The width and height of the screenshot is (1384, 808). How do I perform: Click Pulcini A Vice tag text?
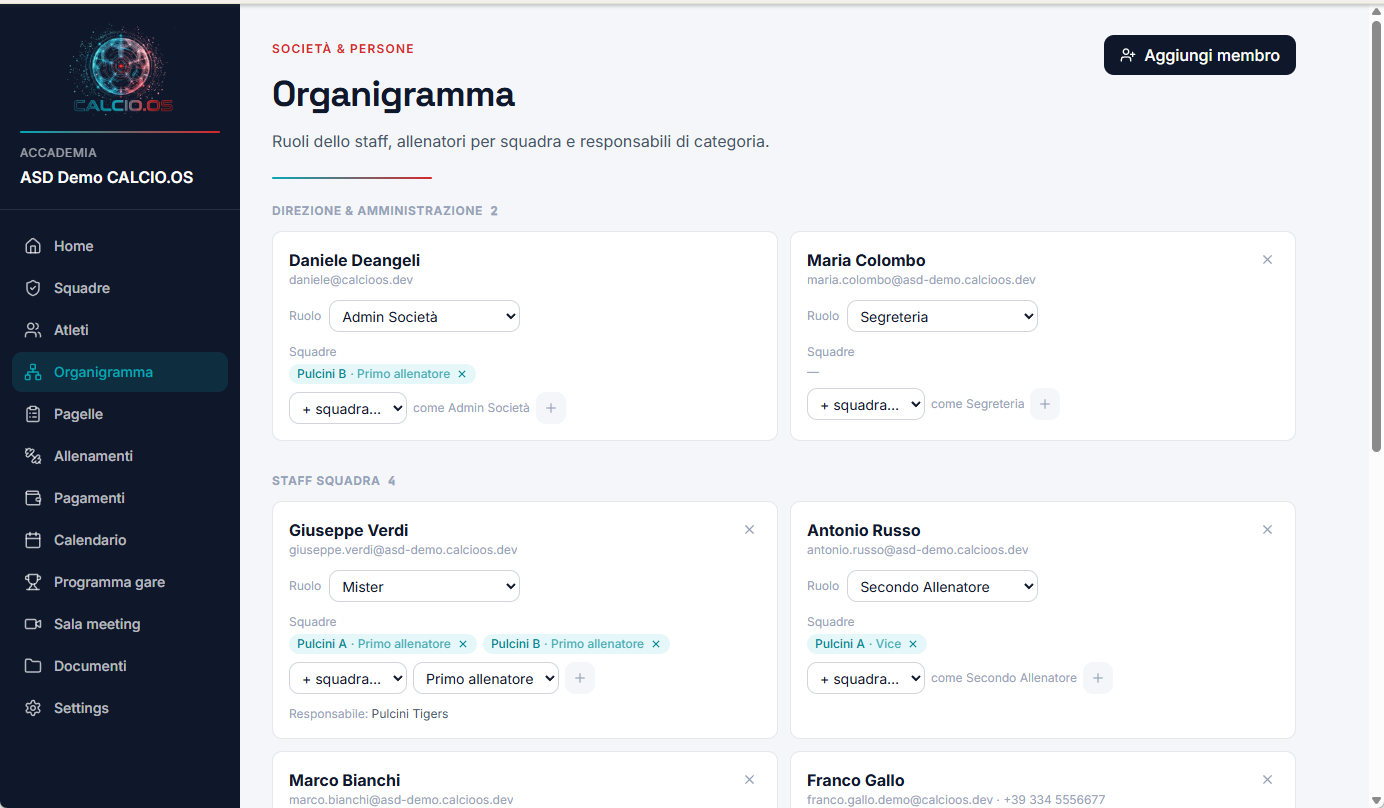(858, 644)
